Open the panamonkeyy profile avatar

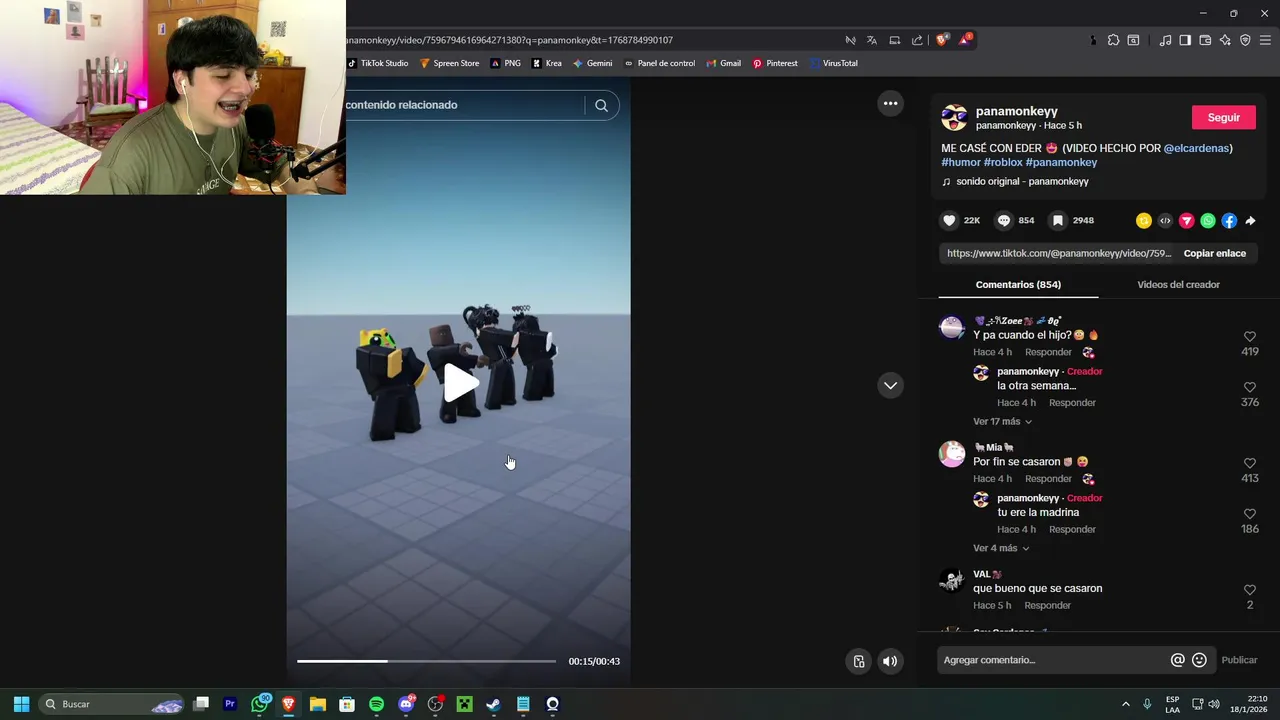pyautogui.click(x=954, y=117)
